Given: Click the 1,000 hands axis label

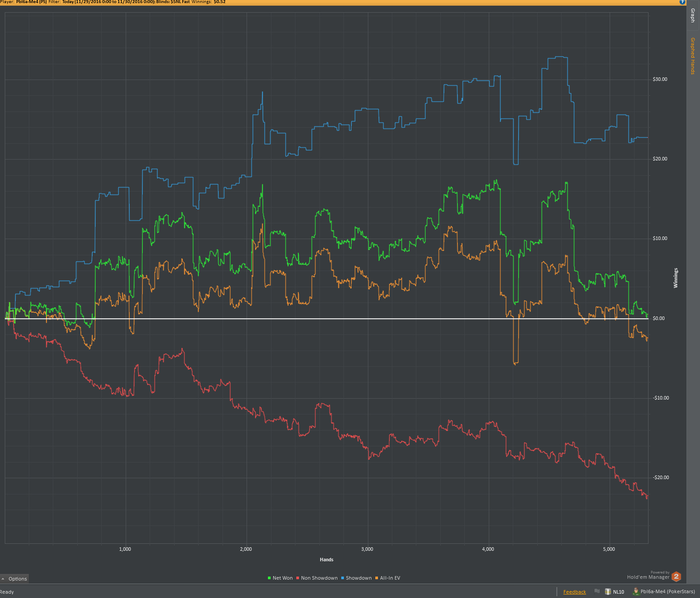Looking at the screenshot, I should 125,549.
